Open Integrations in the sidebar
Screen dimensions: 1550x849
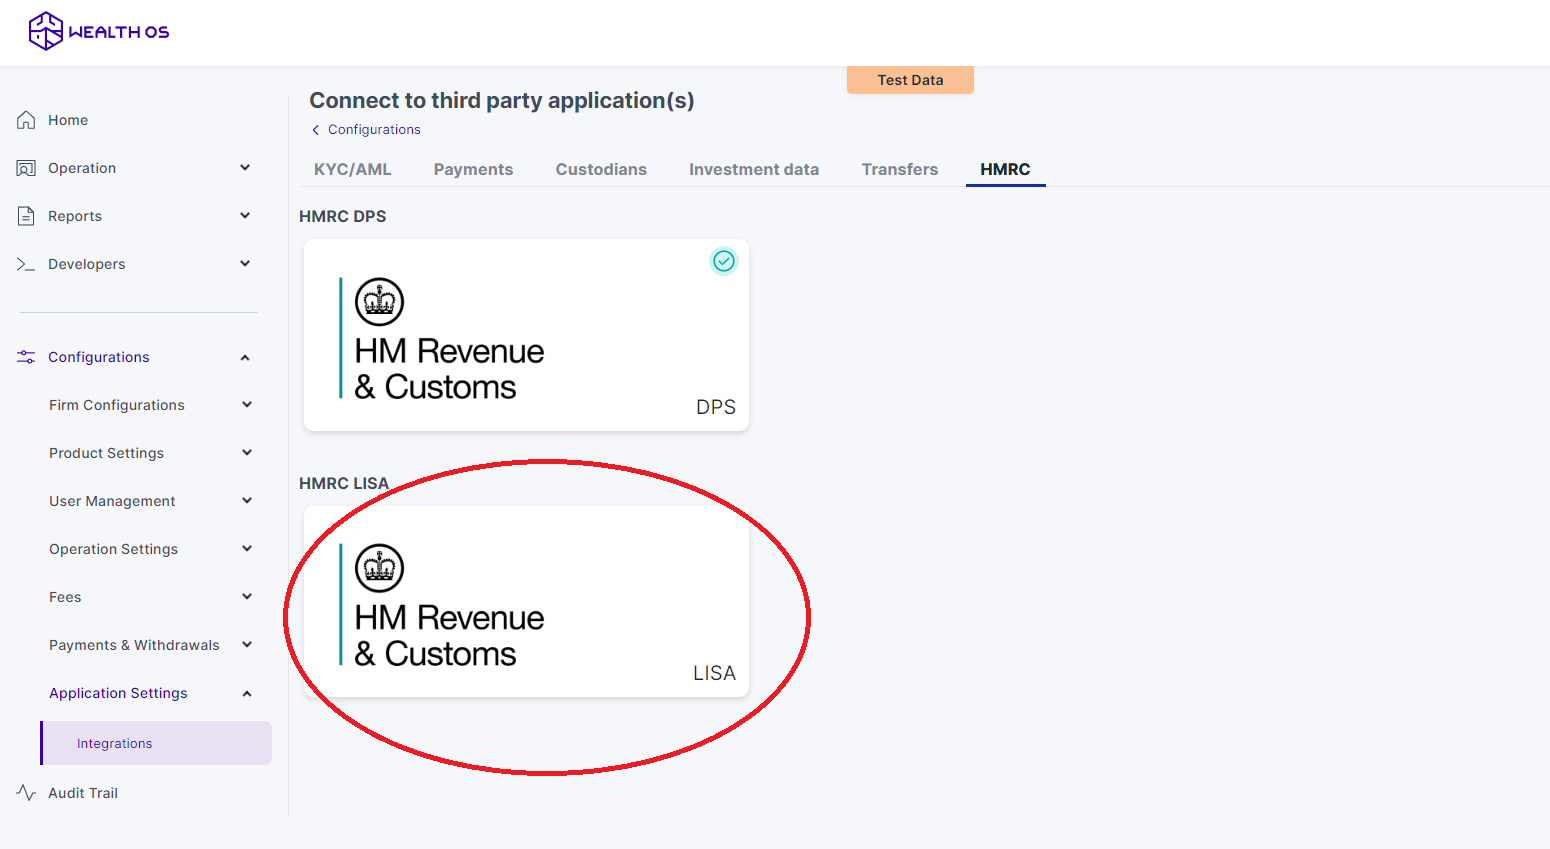[x=156, y=743]
